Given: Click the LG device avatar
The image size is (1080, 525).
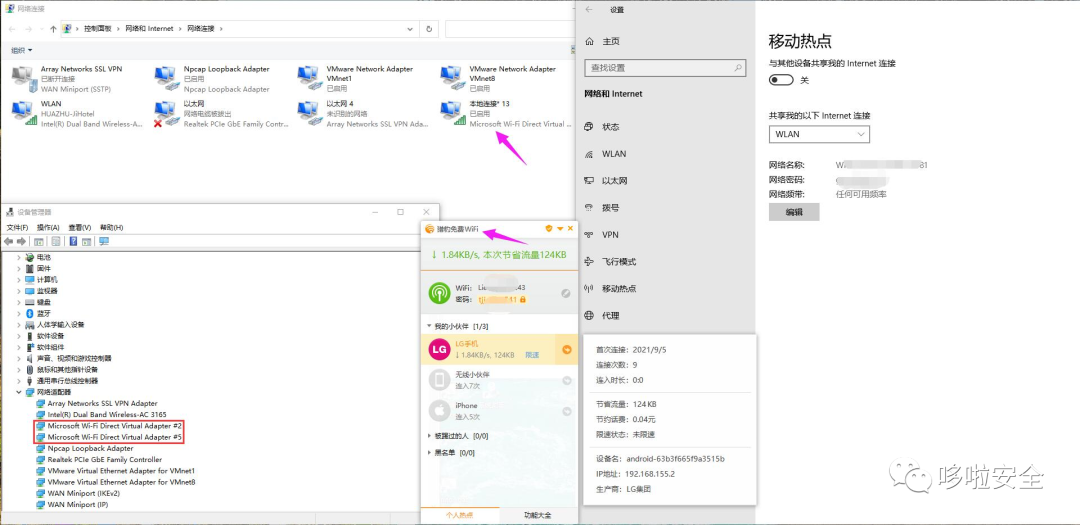Looking at the screenshot, I should pyautogui.click(x=439, y=349).
